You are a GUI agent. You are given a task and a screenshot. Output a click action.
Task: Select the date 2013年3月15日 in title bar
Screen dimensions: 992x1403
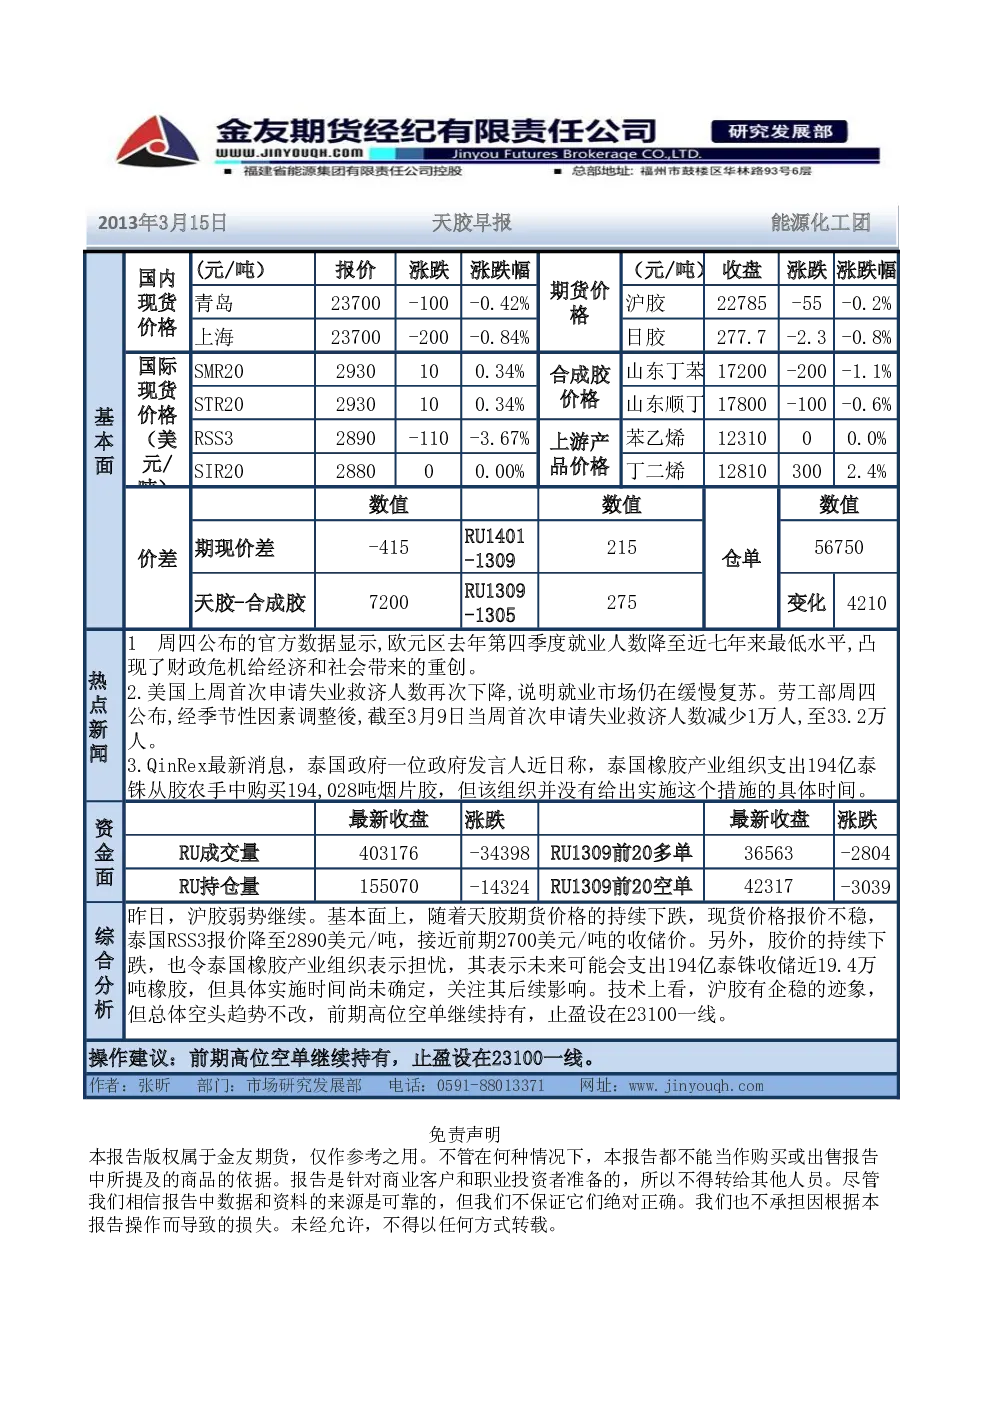coord(162,223)
